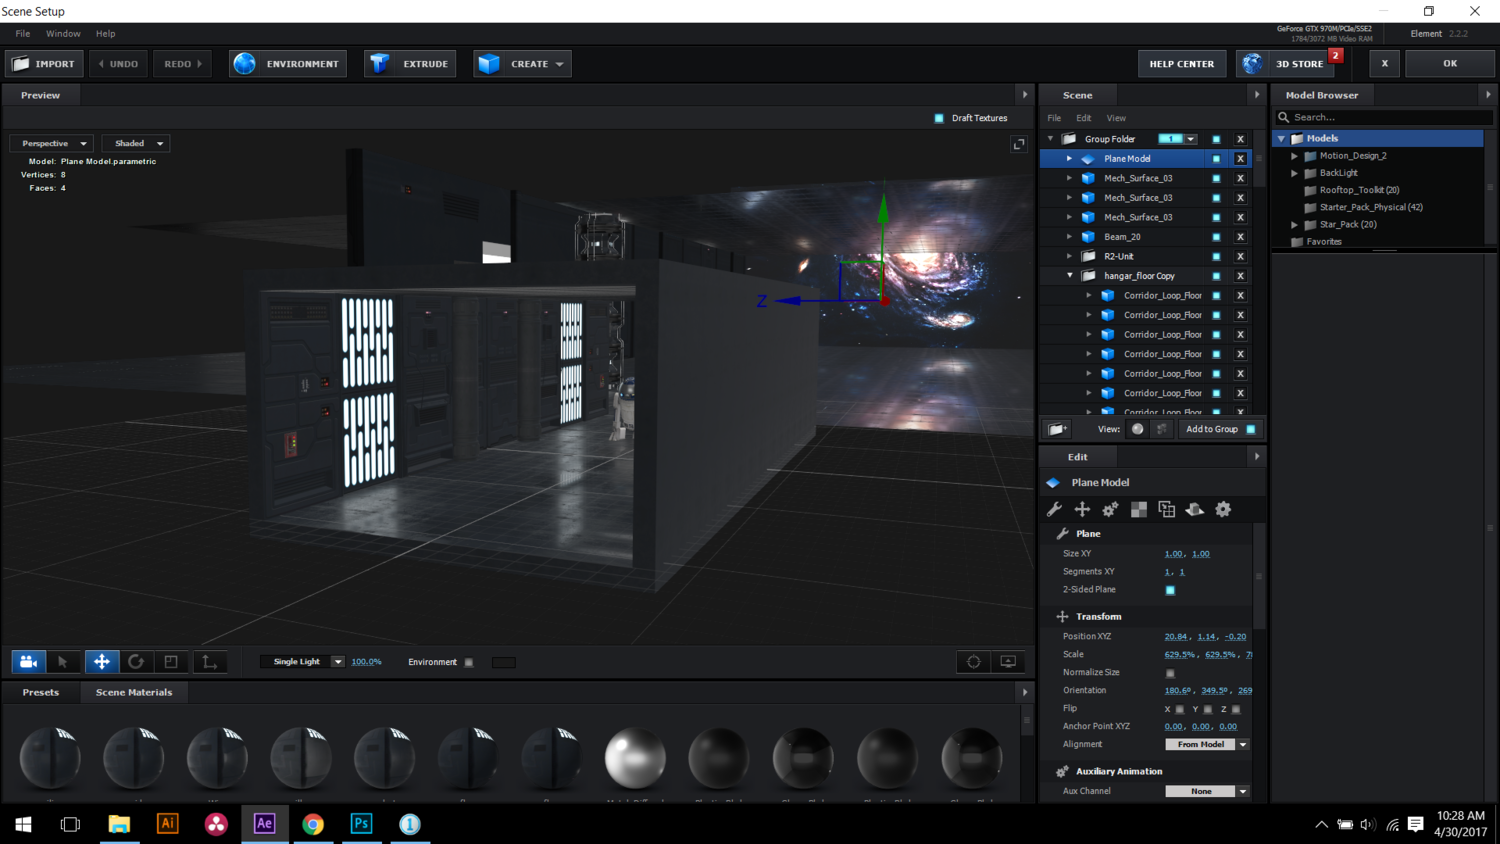Open the UV mapping checkerboard icon

[1138, 510]
